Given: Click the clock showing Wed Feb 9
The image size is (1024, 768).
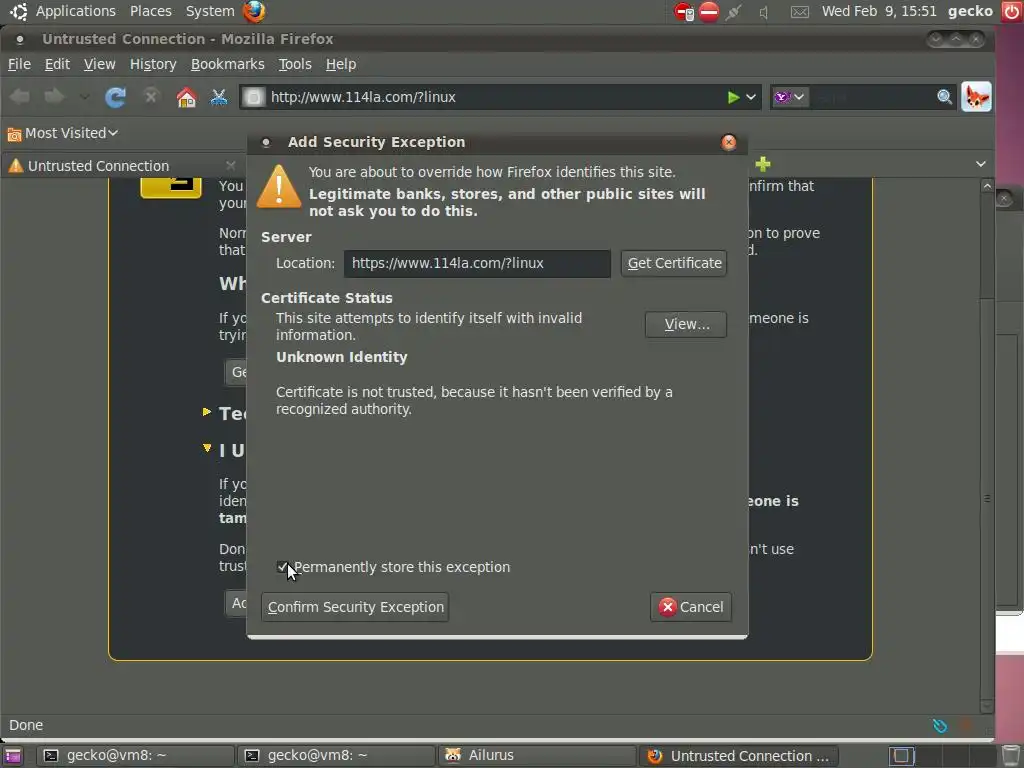Looking at the screenshot, I should [x=878, y=11].
